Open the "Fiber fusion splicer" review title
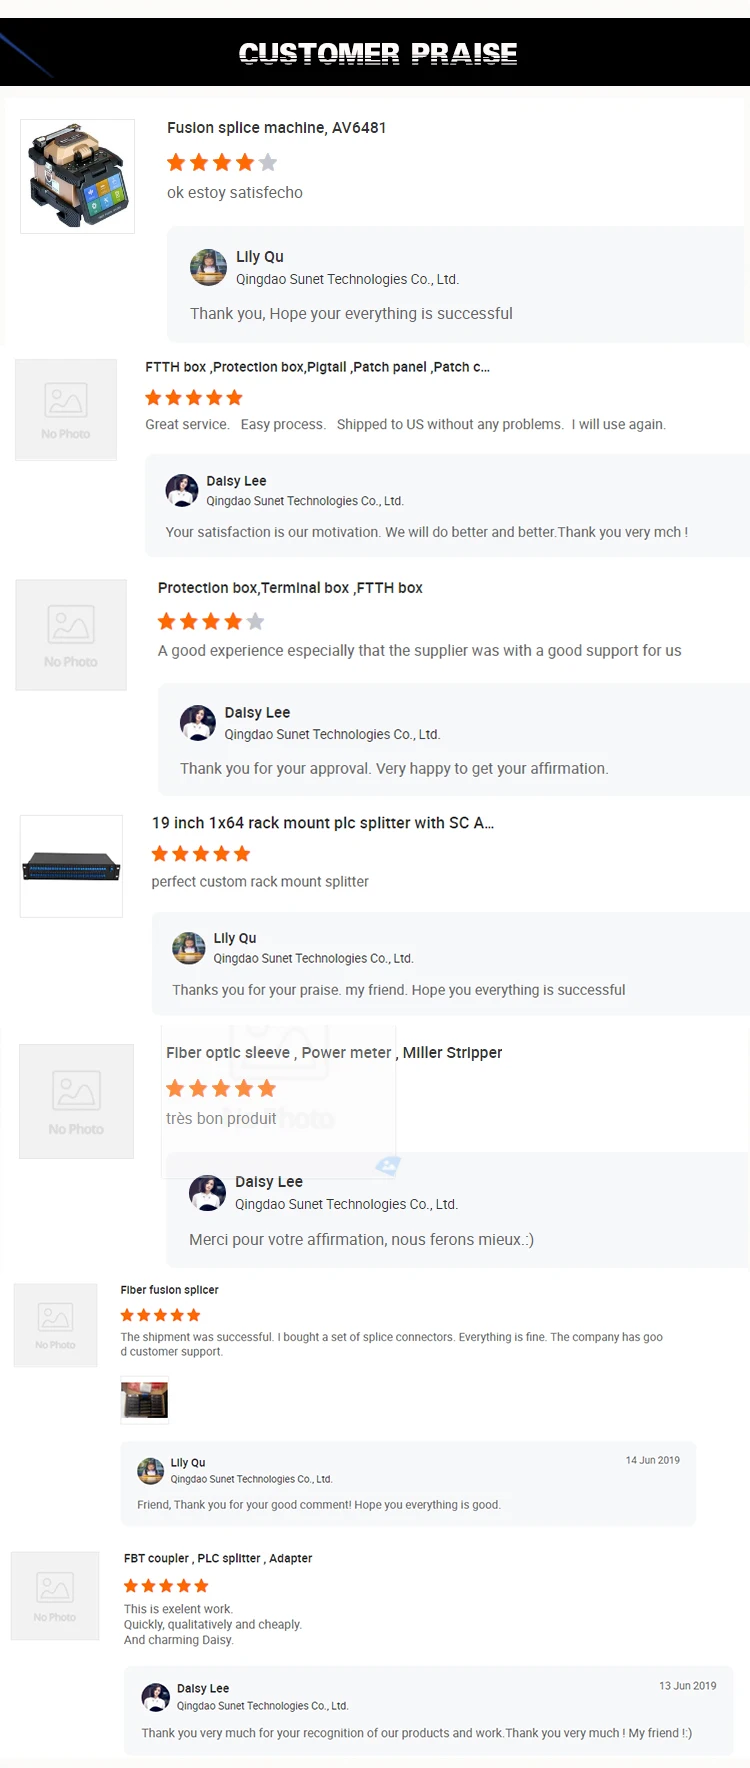 point(169,1290)
